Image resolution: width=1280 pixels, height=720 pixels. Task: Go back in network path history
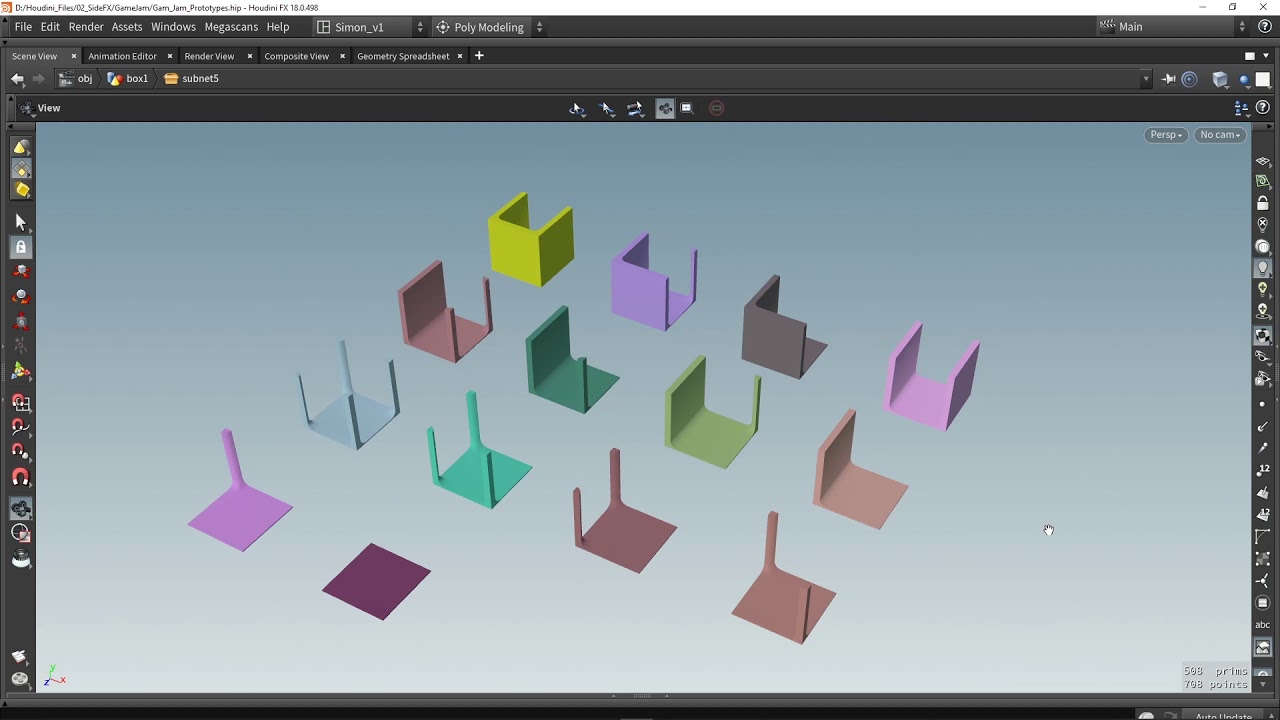(17, 79)
